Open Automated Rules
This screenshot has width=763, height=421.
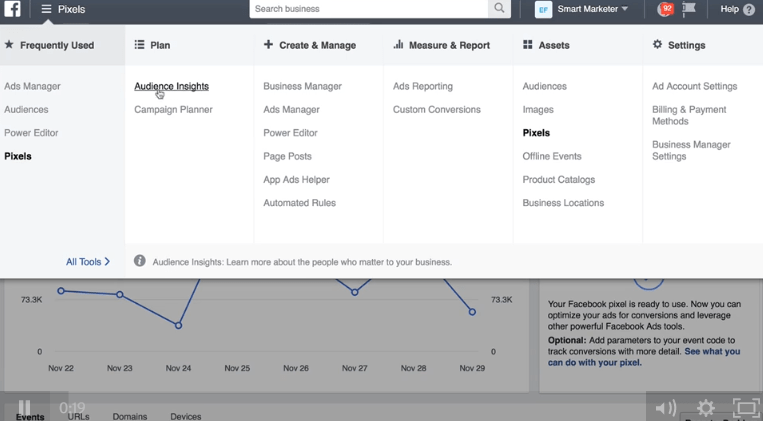click(x=300, y=203)
